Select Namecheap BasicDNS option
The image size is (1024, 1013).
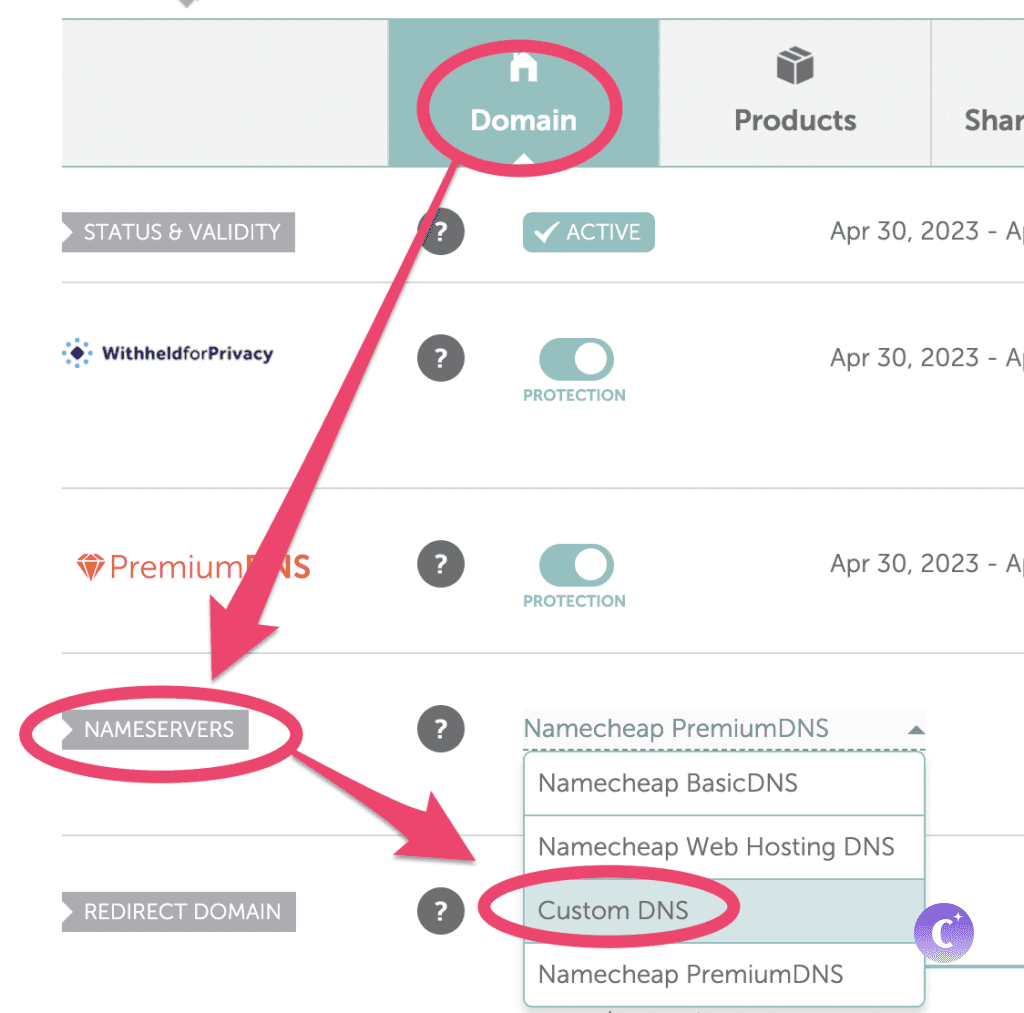[668, 782]
